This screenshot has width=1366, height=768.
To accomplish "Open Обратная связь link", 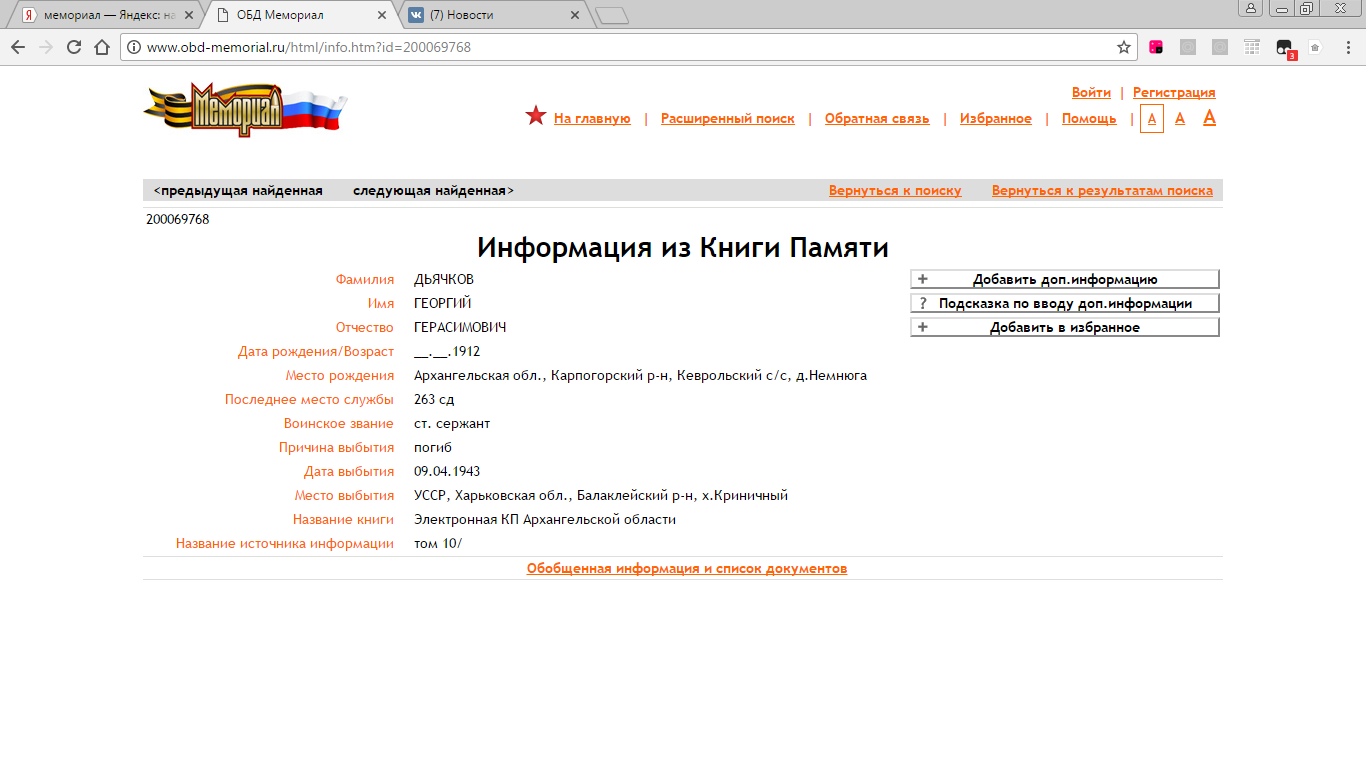I will point(877,118).
